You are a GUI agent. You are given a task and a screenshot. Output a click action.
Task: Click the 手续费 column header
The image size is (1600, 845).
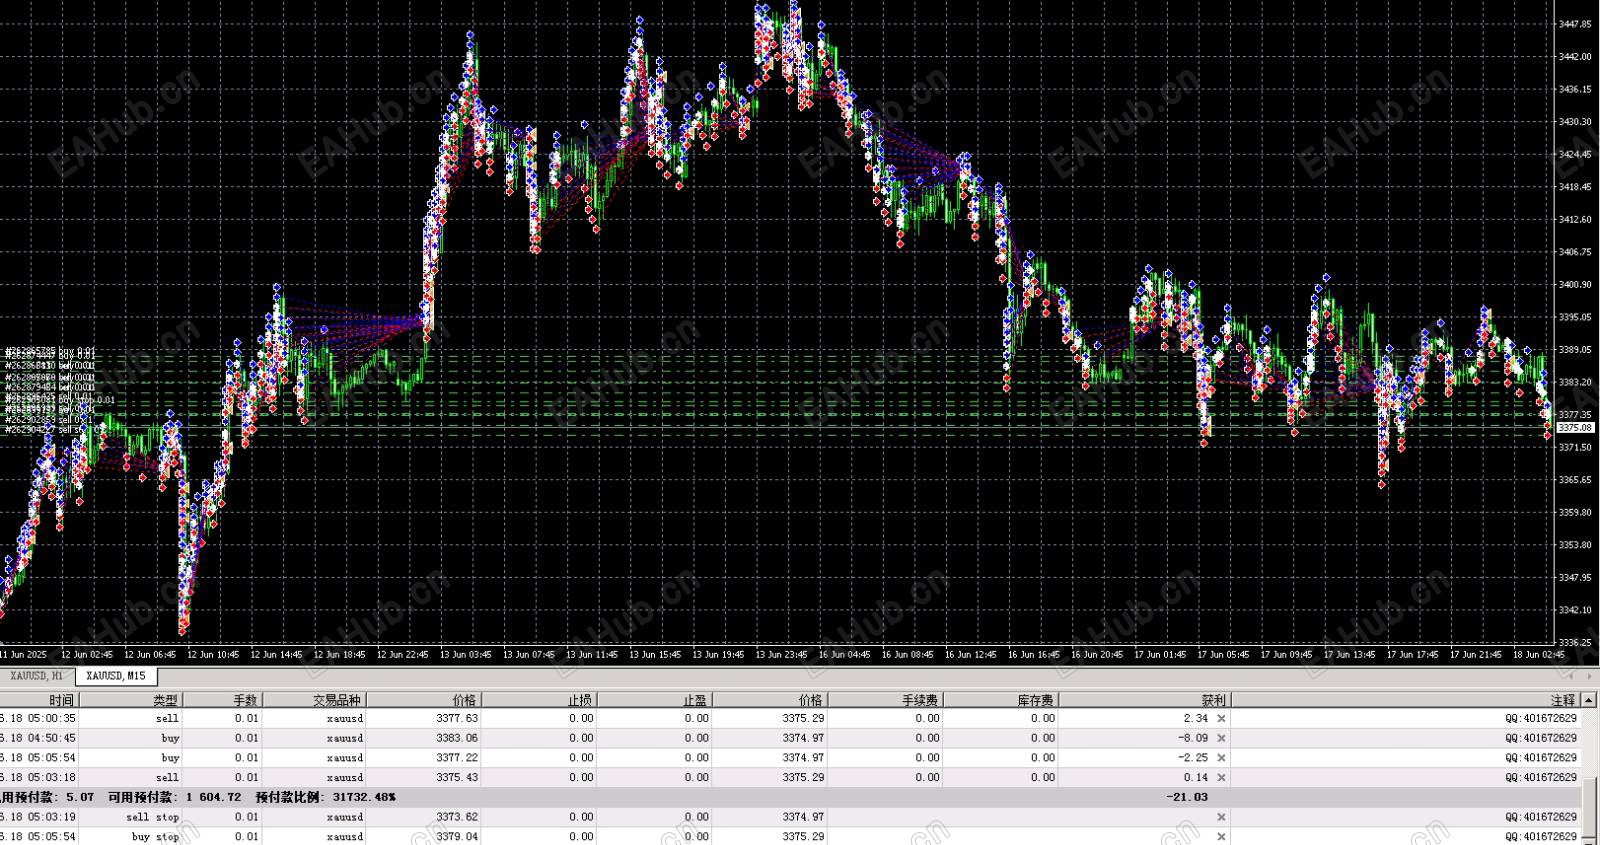tap(885, 700)
